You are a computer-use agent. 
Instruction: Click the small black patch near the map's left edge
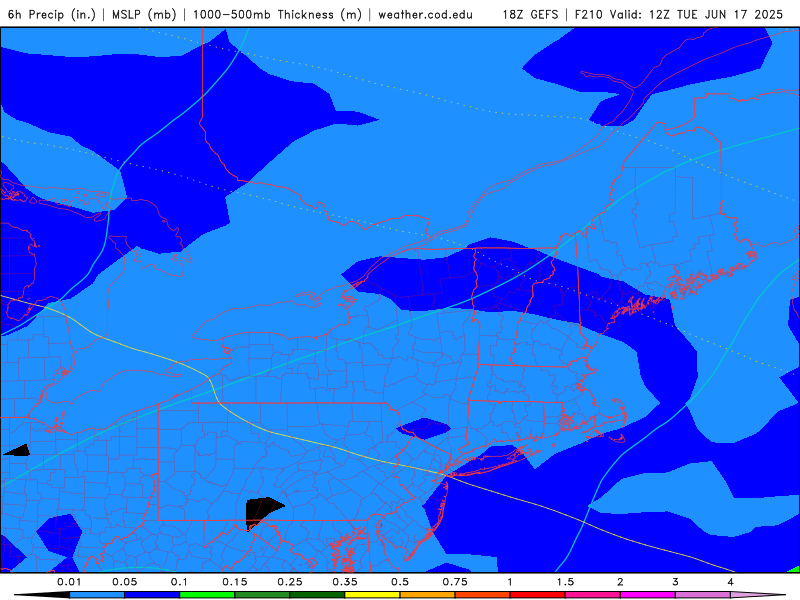point(18,450)
